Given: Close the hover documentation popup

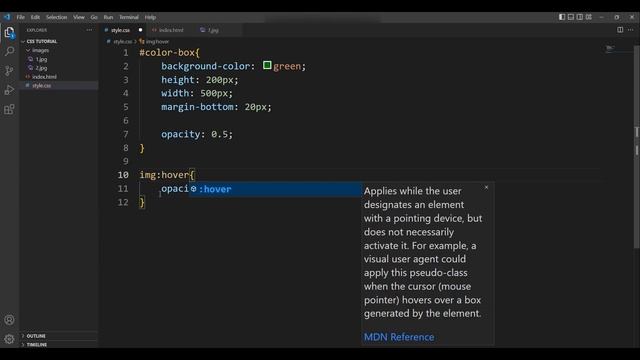Looking at the screenshot, I should click(x=486, y=187).
